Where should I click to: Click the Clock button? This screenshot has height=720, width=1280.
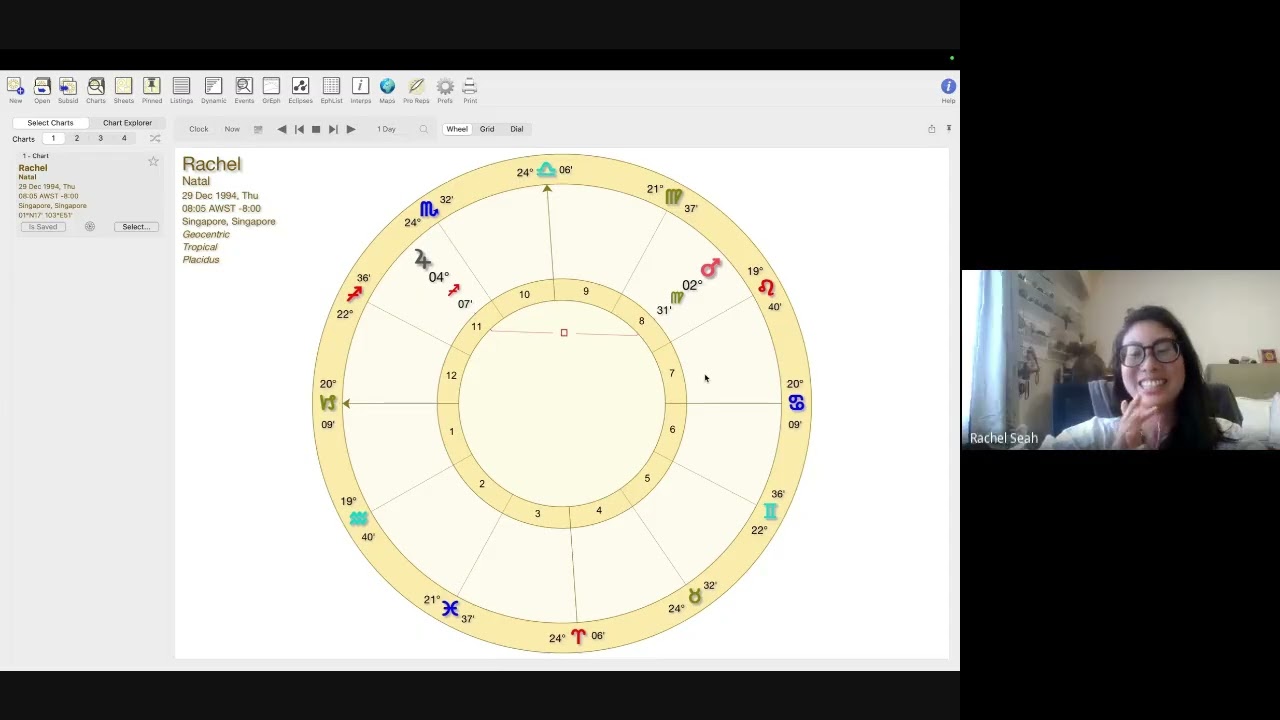199,129
